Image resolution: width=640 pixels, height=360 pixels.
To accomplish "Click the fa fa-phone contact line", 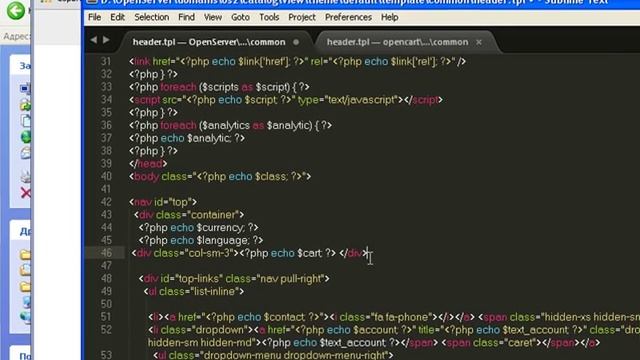I will [x=394, y=317].
